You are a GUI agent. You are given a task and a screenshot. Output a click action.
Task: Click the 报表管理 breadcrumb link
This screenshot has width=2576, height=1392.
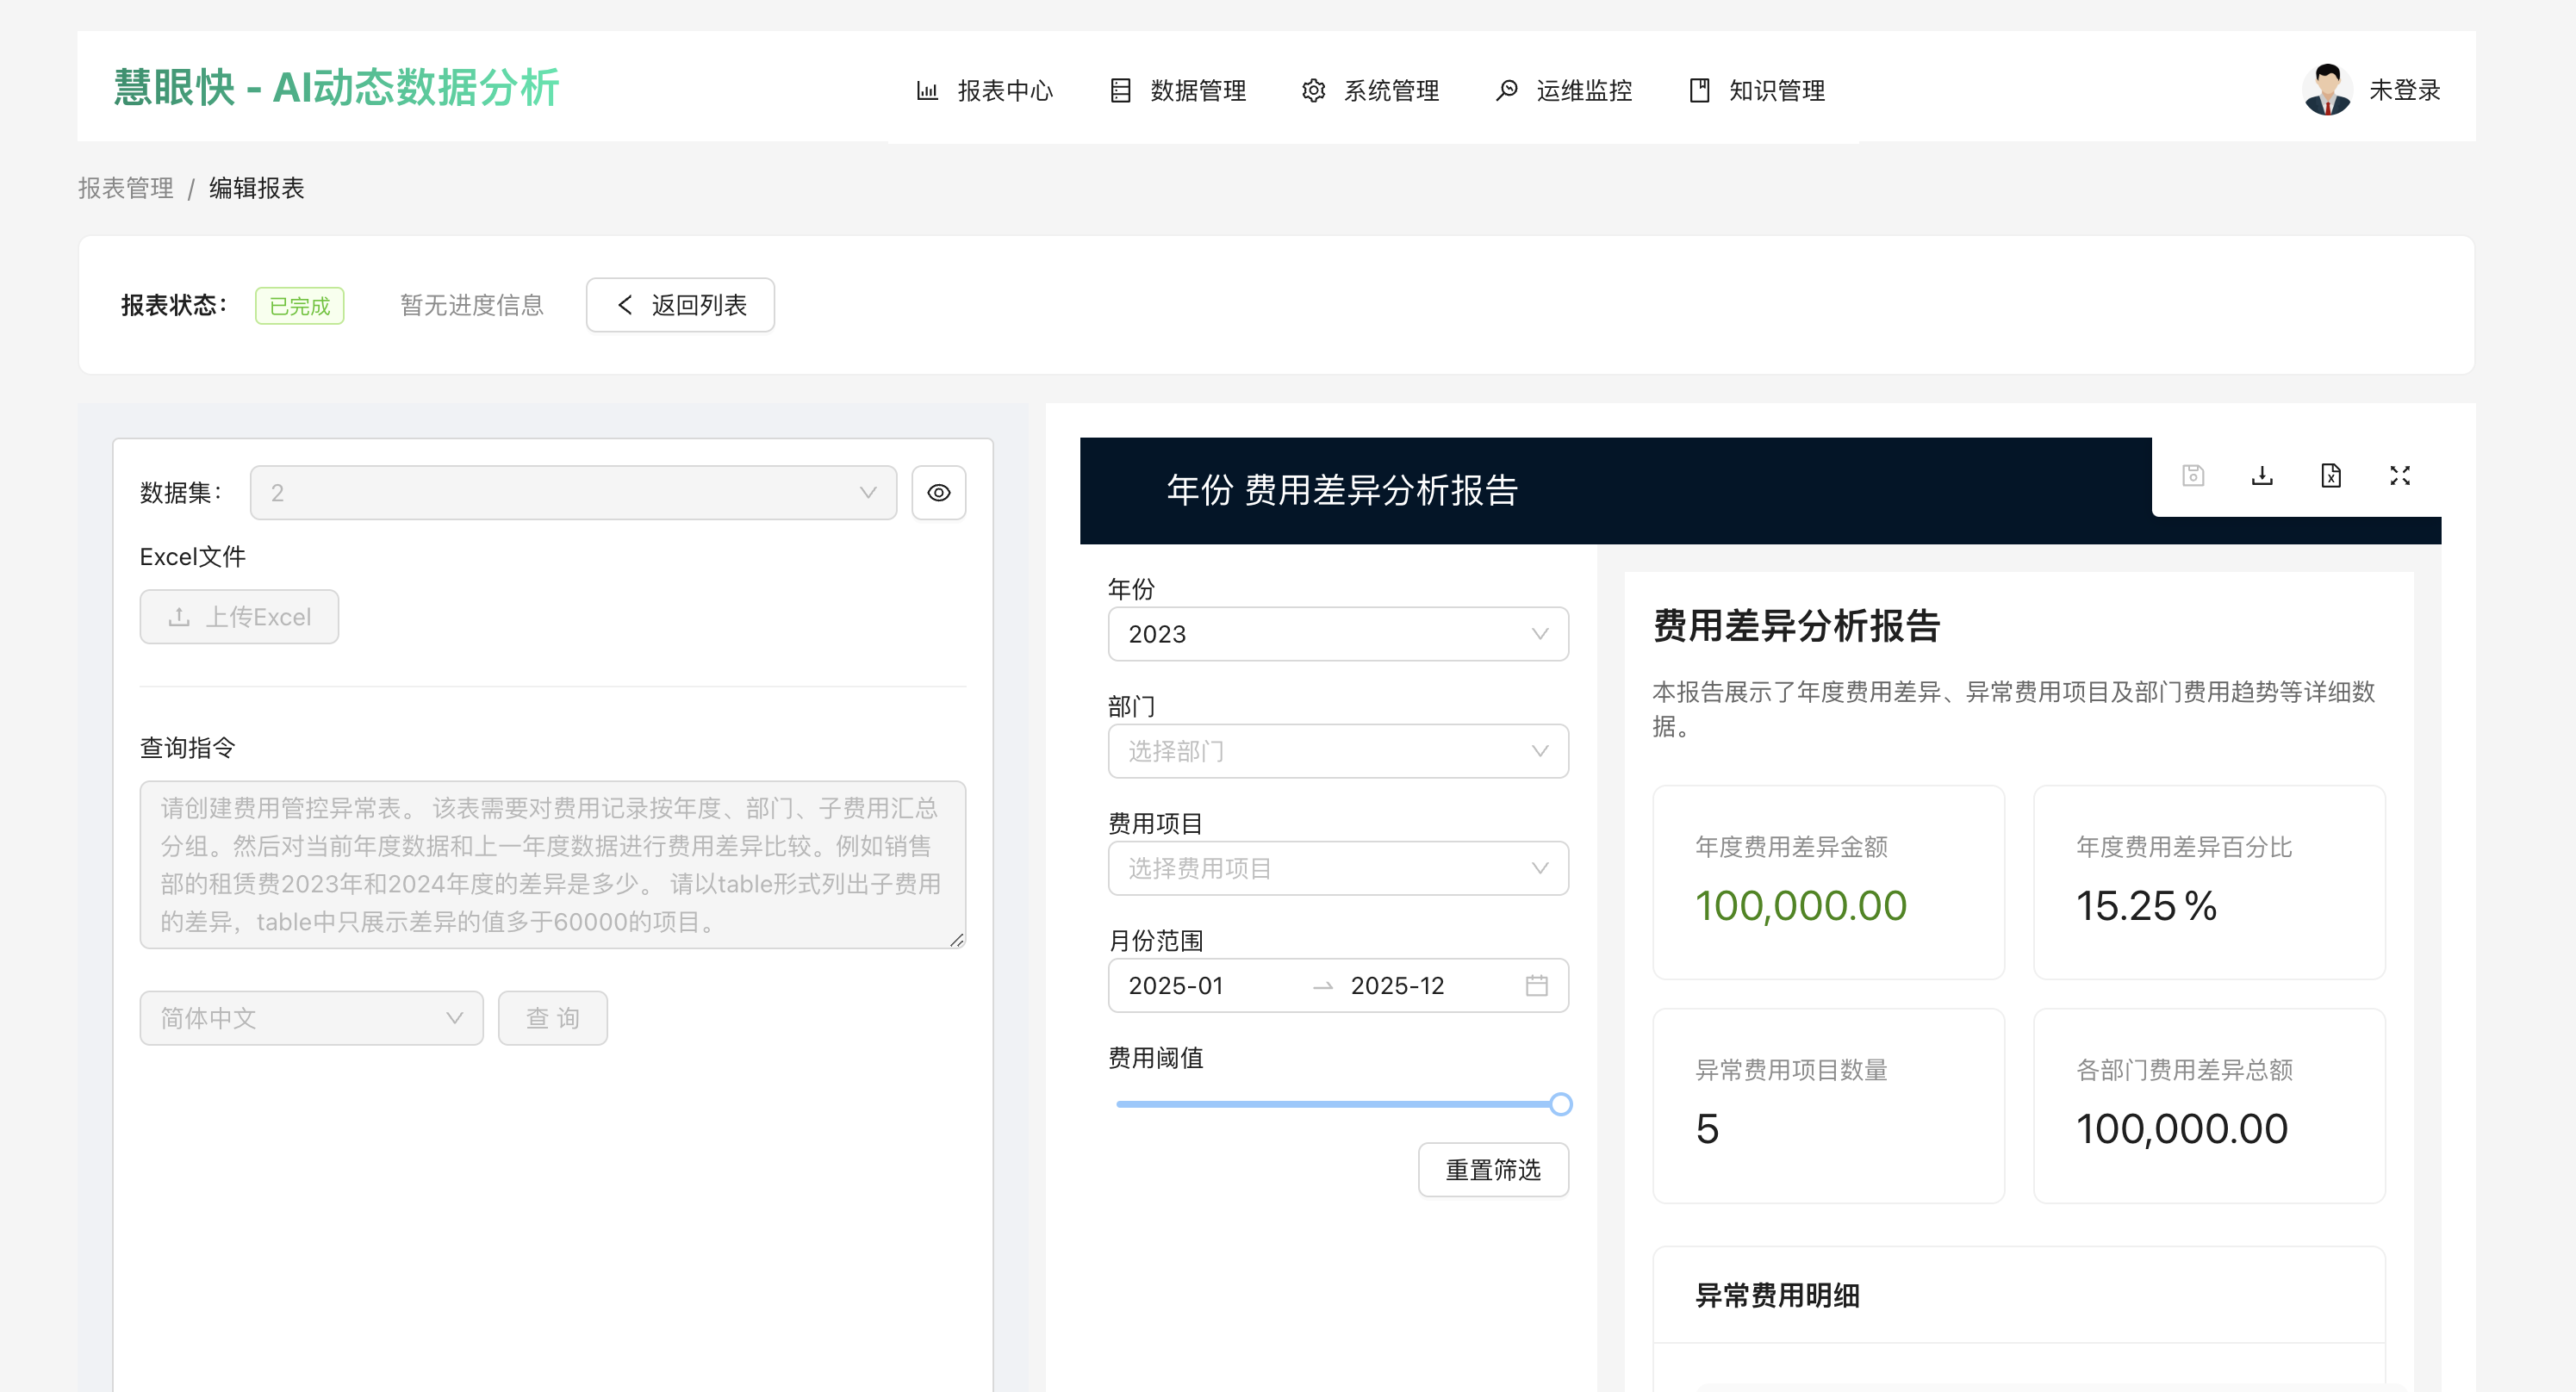coord(126,188)
